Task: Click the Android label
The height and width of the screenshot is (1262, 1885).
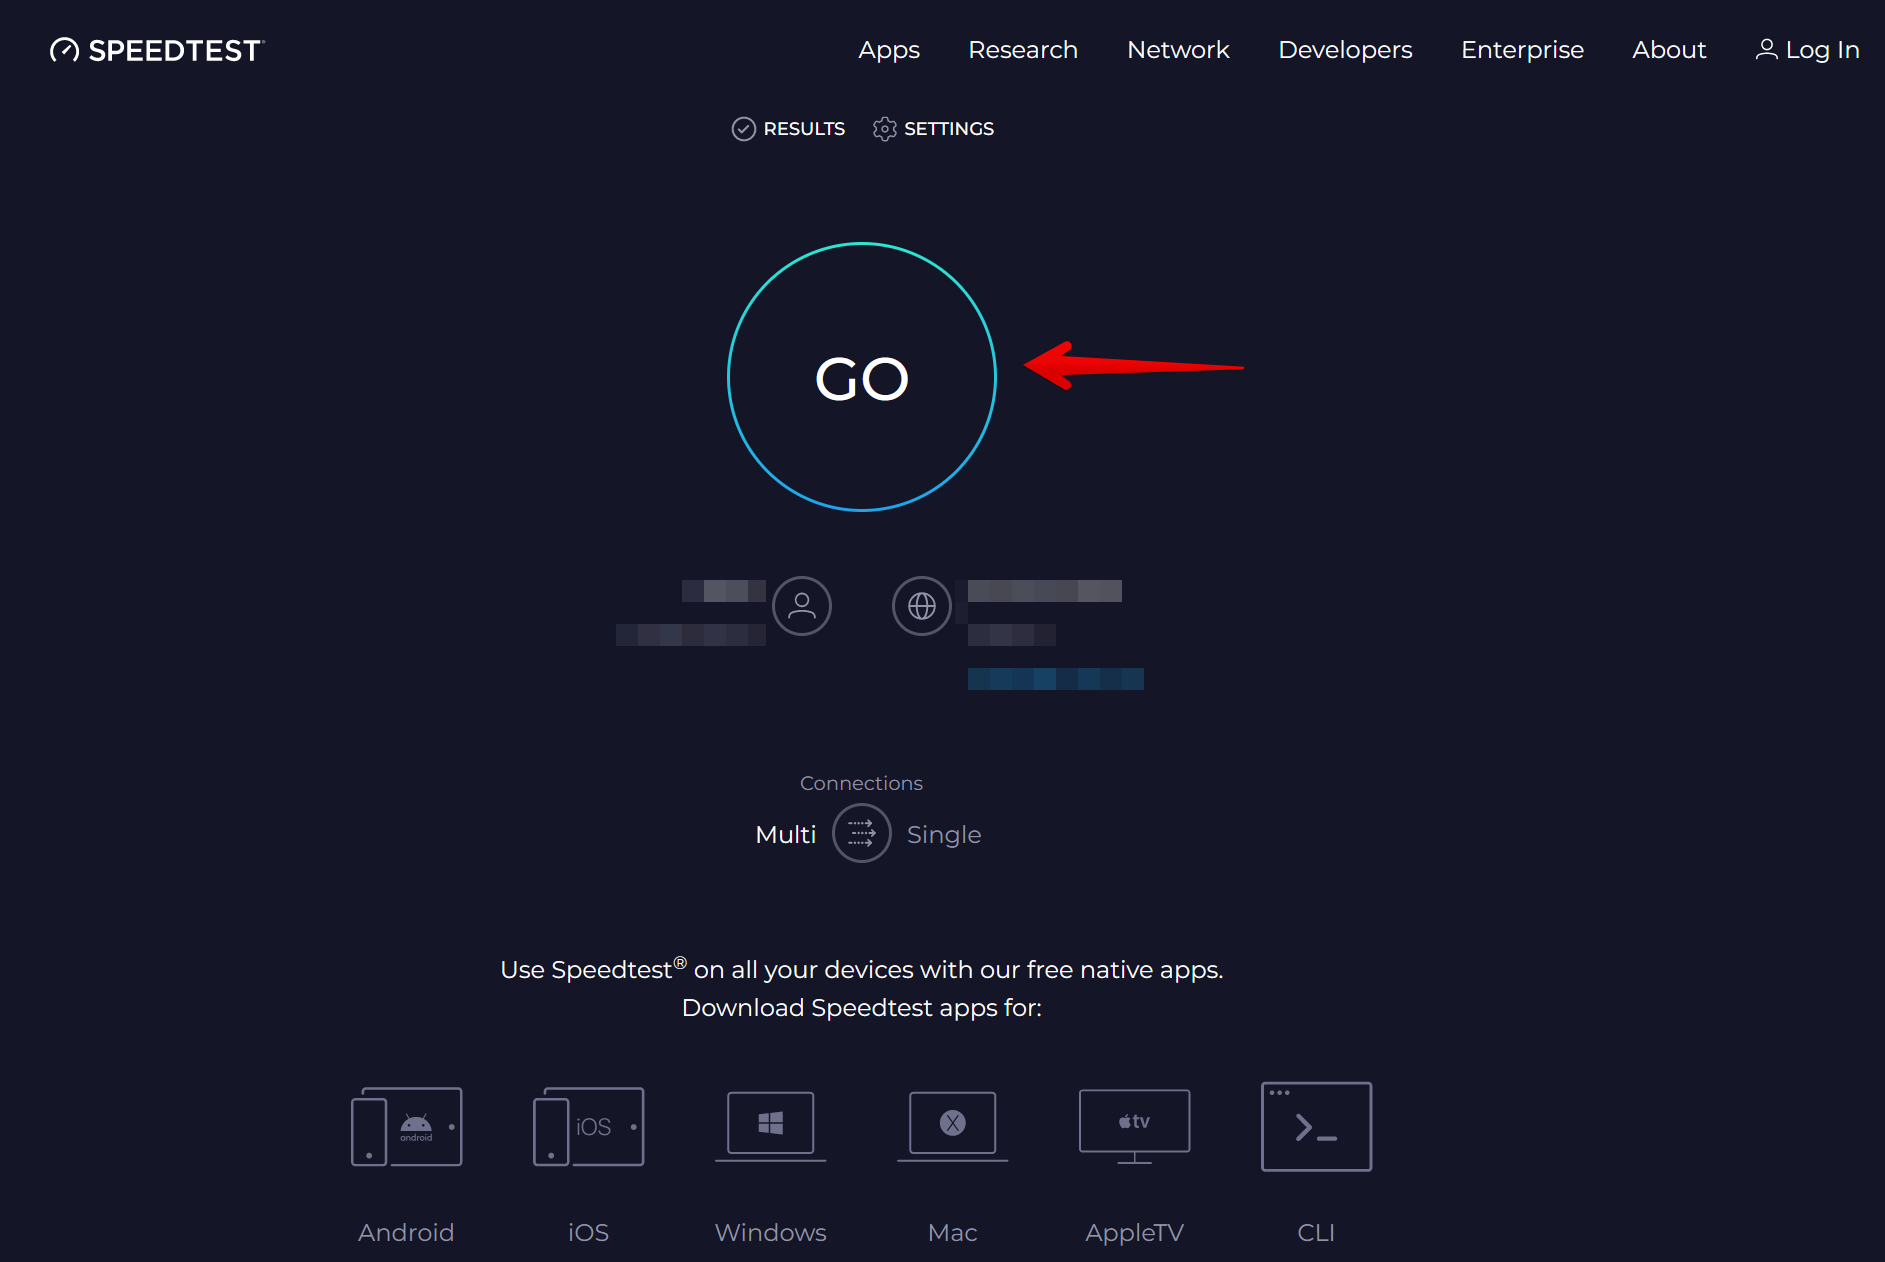Action: (406, 1233)
